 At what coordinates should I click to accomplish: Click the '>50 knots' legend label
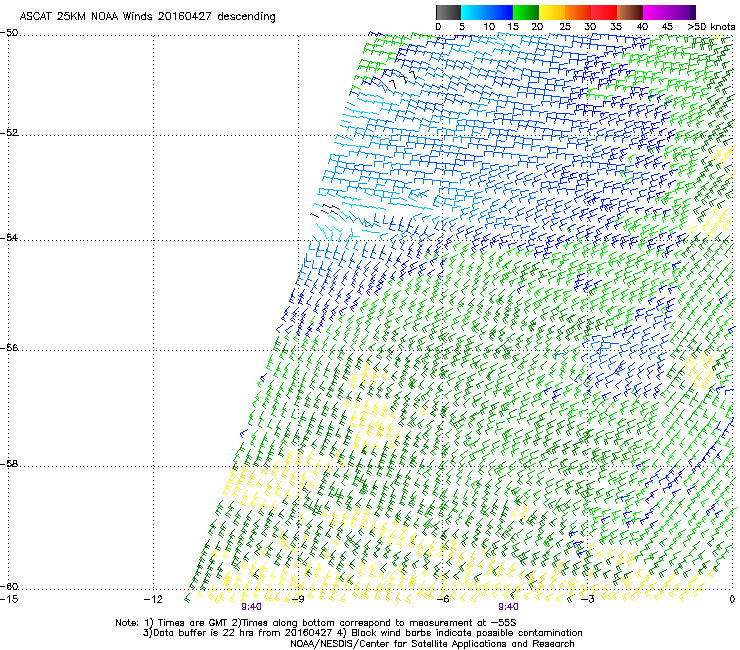(711, 27)
